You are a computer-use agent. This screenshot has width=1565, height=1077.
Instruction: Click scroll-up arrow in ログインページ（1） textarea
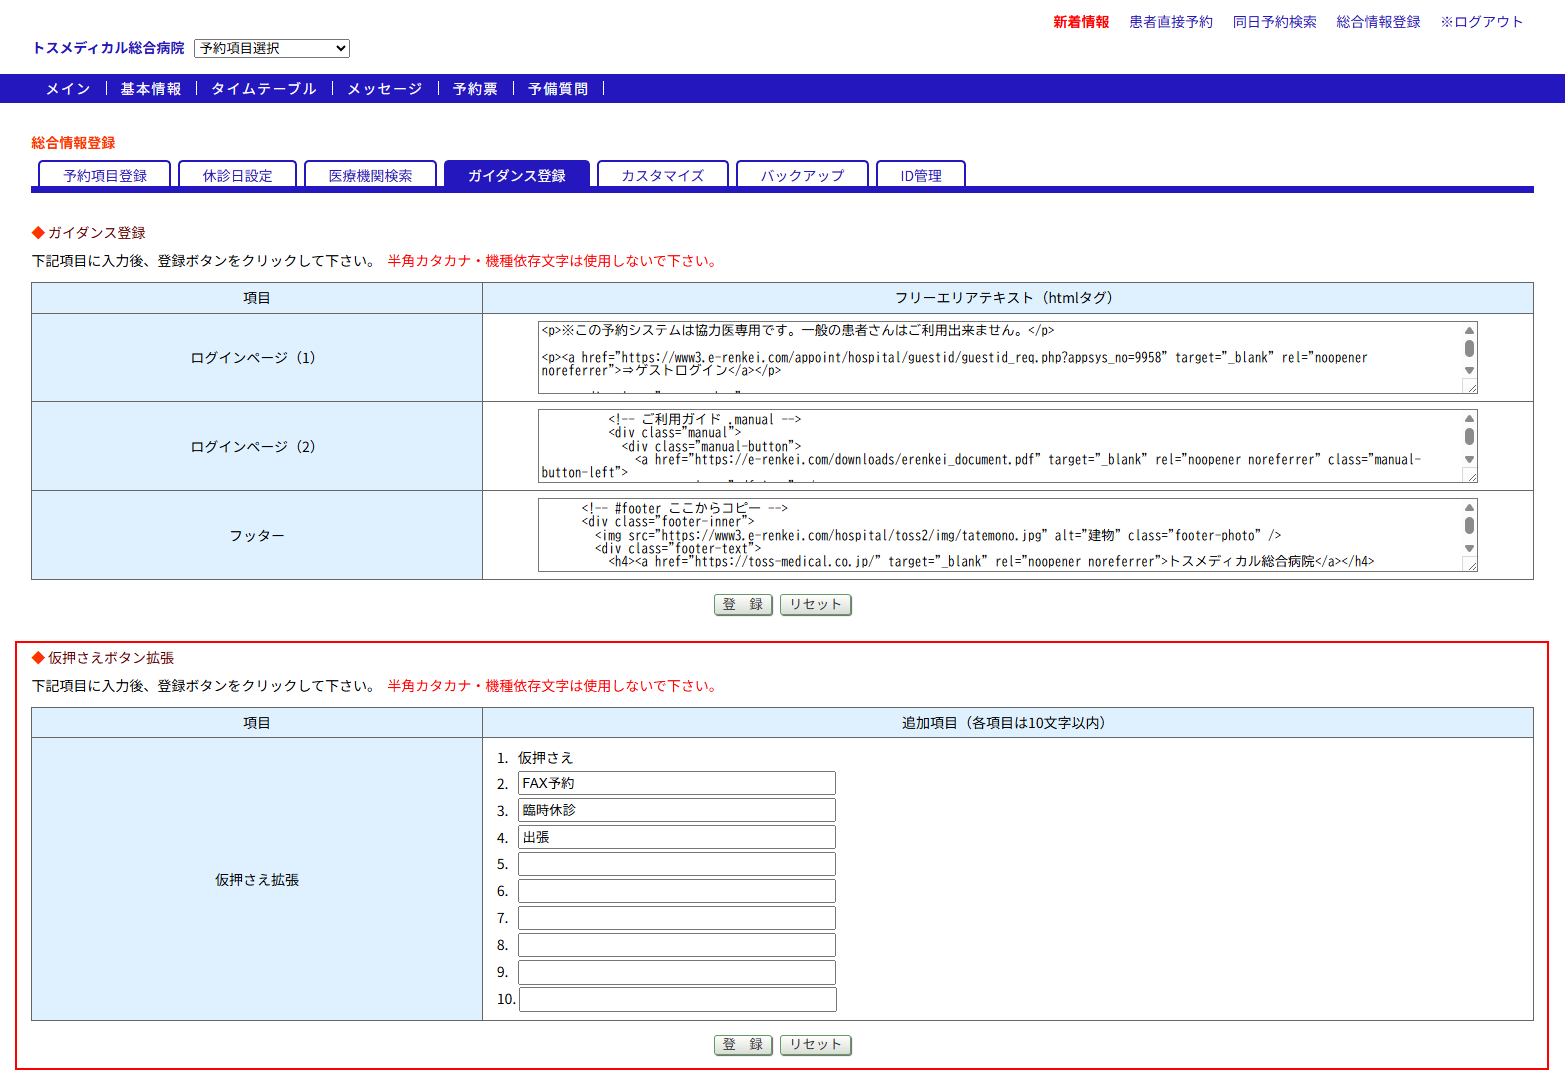pyautogui.click(x=1469, y=330)
